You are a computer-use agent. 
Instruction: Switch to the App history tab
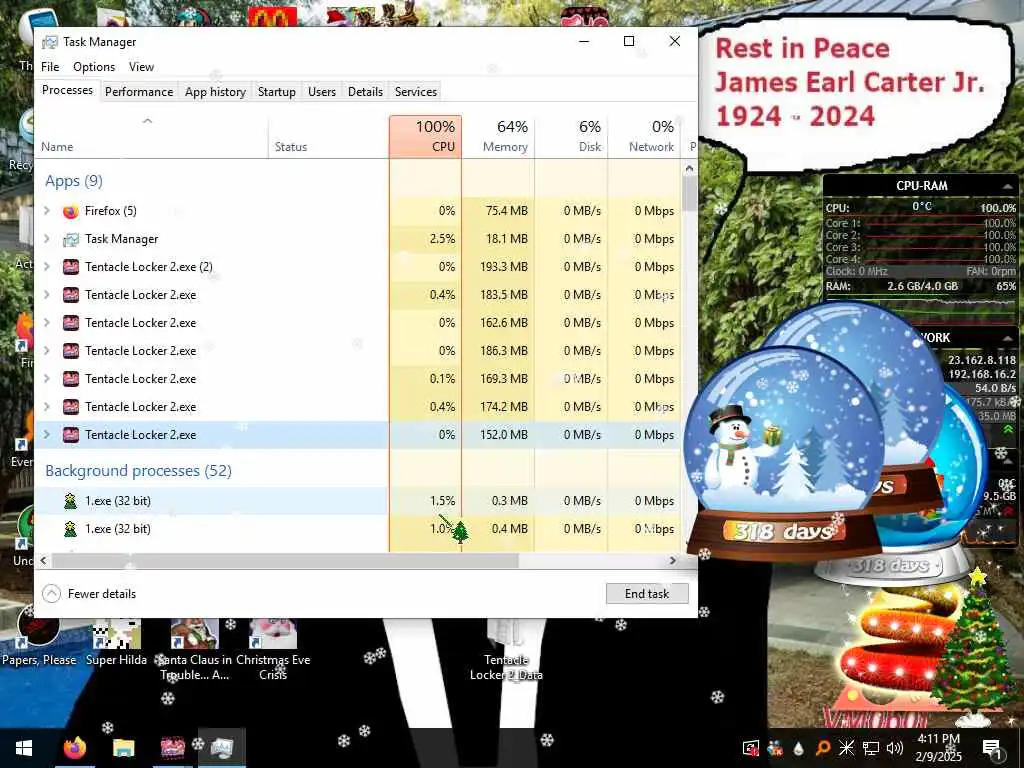[x=216, y=92]
